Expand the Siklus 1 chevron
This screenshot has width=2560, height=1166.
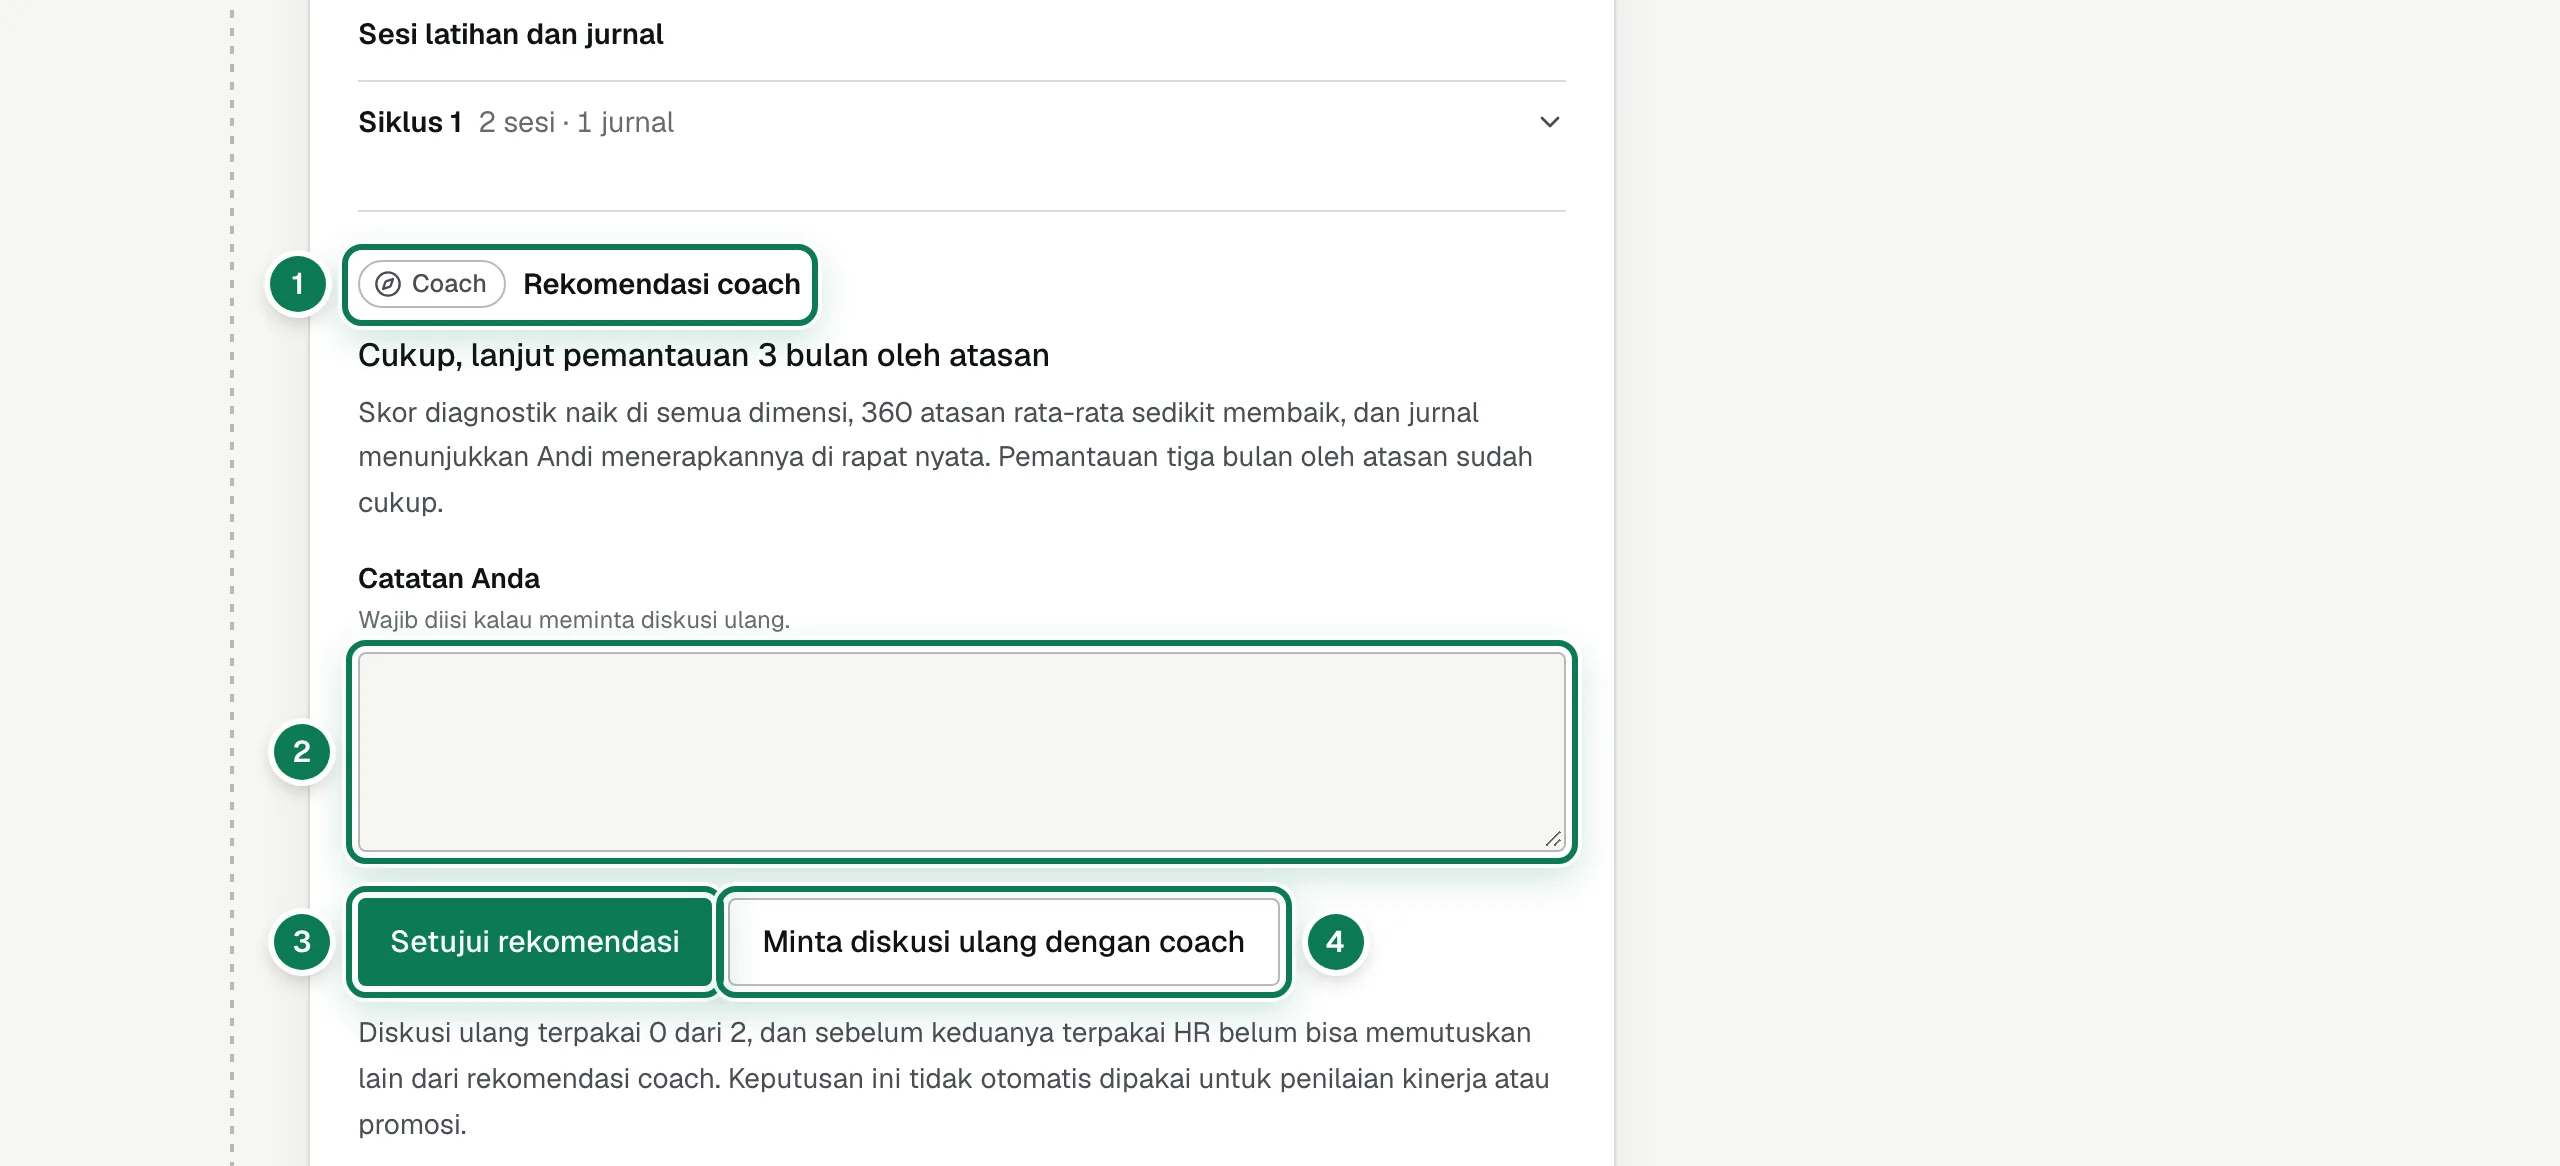click(1549, 122)
